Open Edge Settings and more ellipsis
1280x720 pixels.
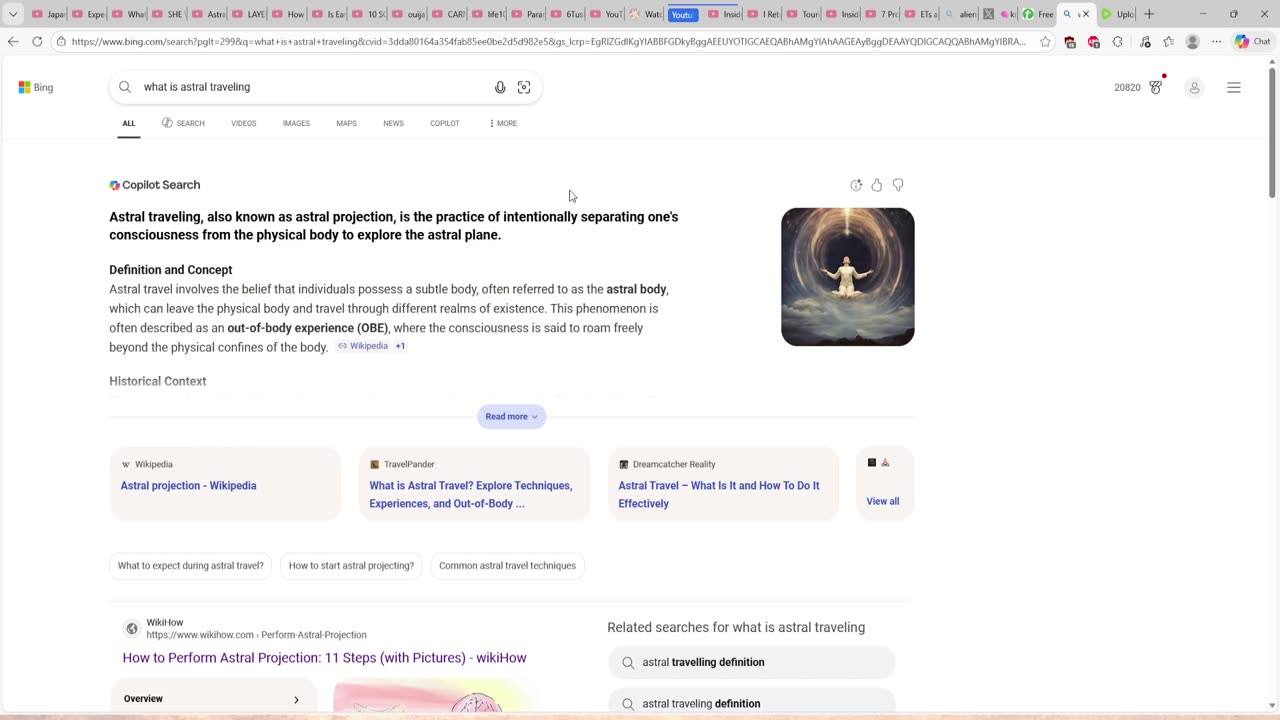[x=1216, y=42]
